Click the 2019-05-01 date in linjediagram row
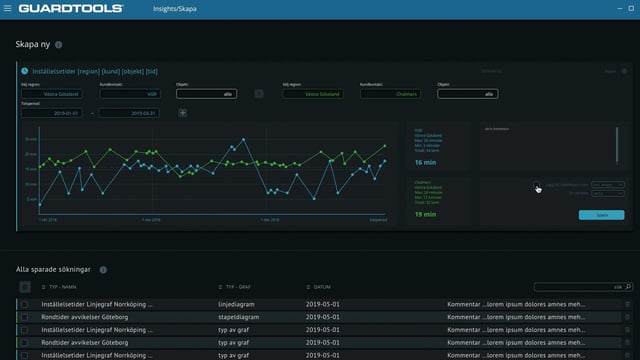The image size is (640, 360). point(322,304)
